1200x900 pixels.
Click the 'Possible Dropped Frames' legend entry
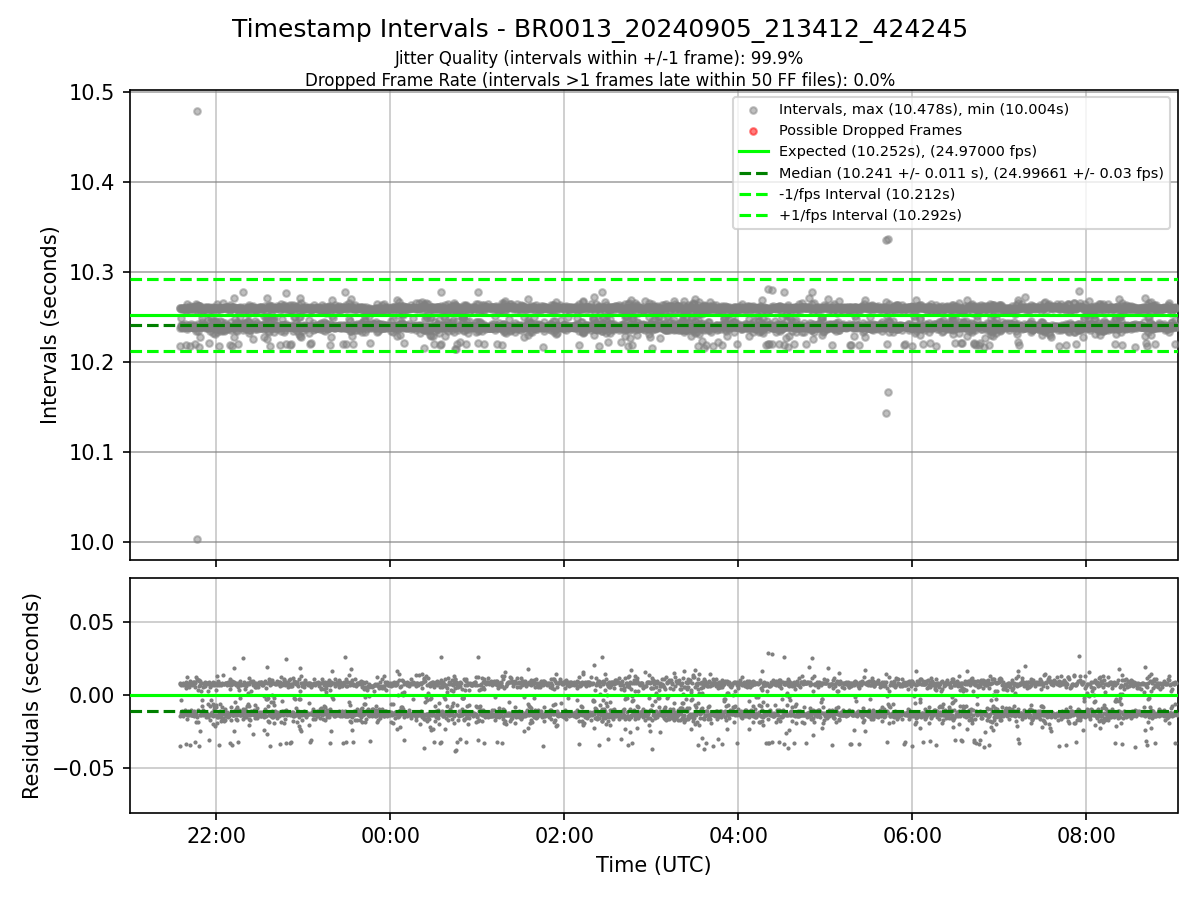[870, 130]
